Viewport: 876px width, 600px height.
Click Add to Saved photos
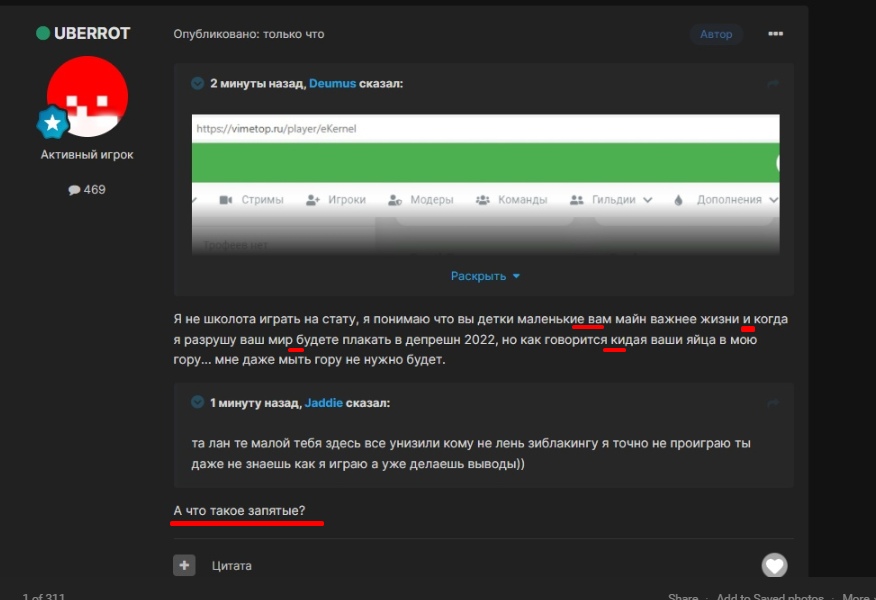coord(769,597)
